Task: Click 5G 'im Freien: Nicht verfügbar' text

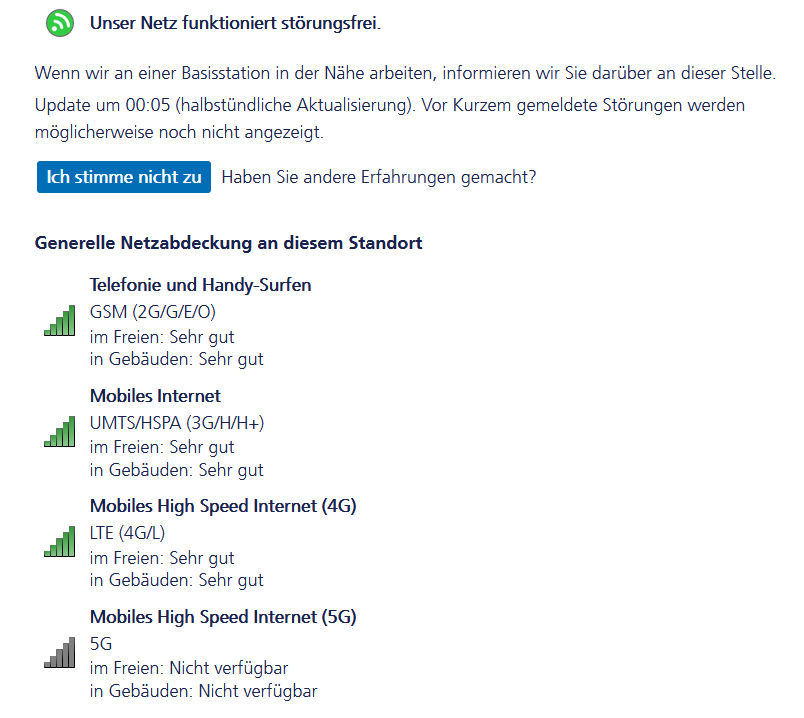Action: point(189,668)
